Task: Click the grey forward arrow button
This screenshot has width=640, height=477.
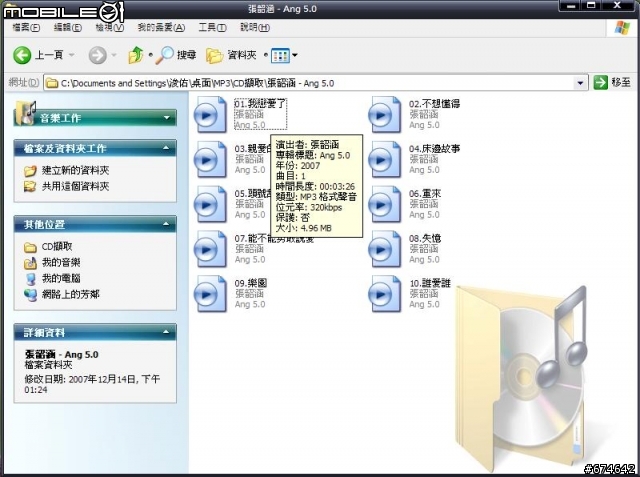Action: [x=98, y=55]
